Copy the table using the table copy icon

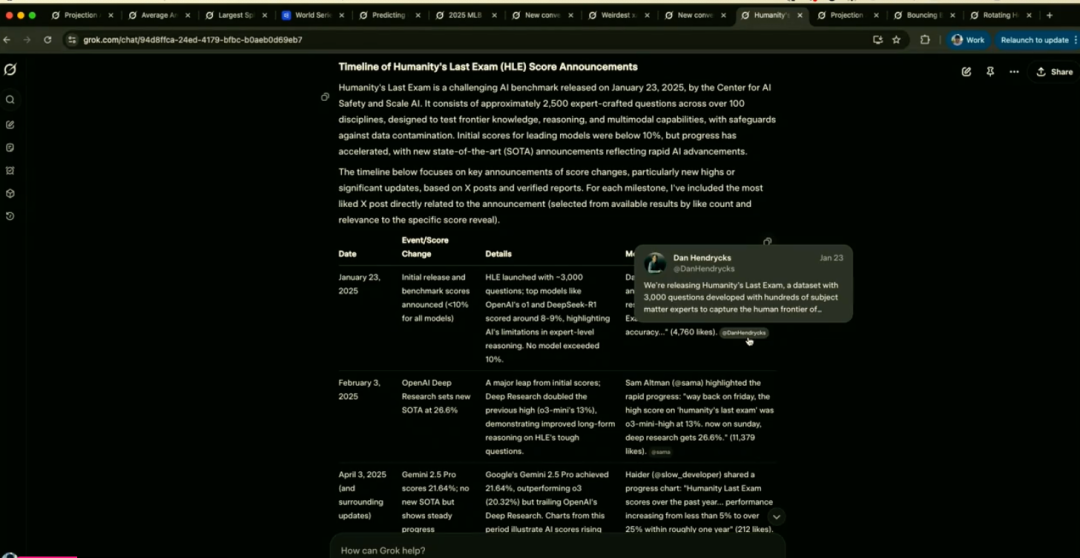click(767, 242)
